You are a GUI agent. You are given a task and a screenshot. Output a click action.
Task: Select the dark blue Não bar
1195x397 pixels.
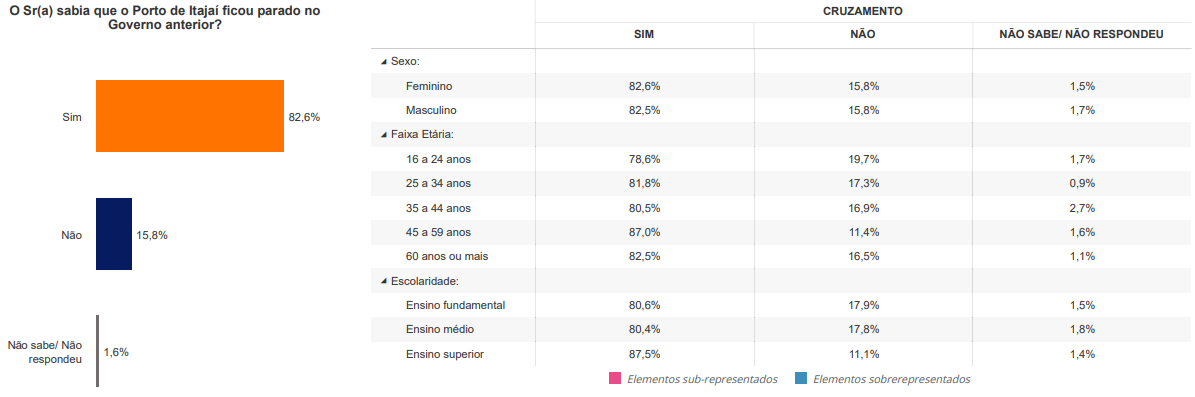114,234
